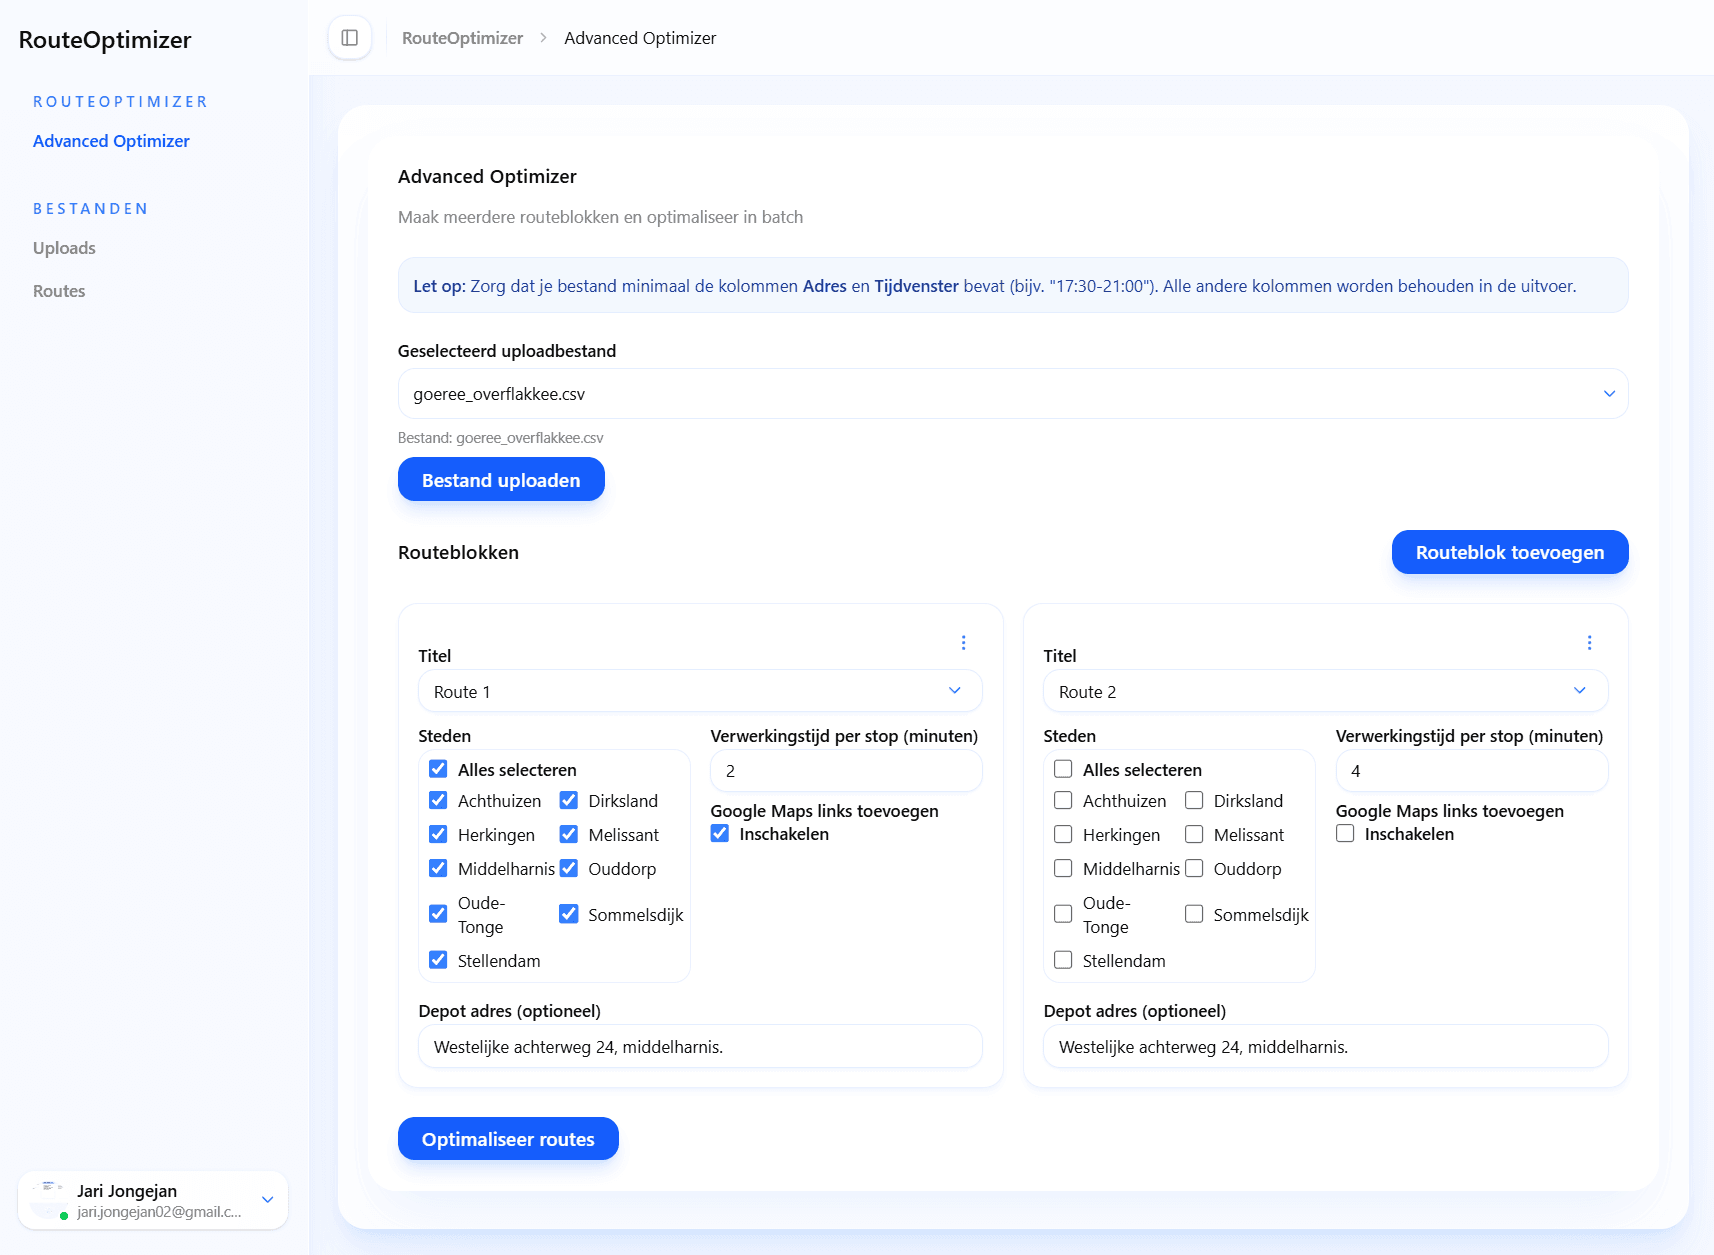Uncheck Alles selecteren in Route 1
The width and height of the screenshot is (1714, 1255).
(438, 769)
